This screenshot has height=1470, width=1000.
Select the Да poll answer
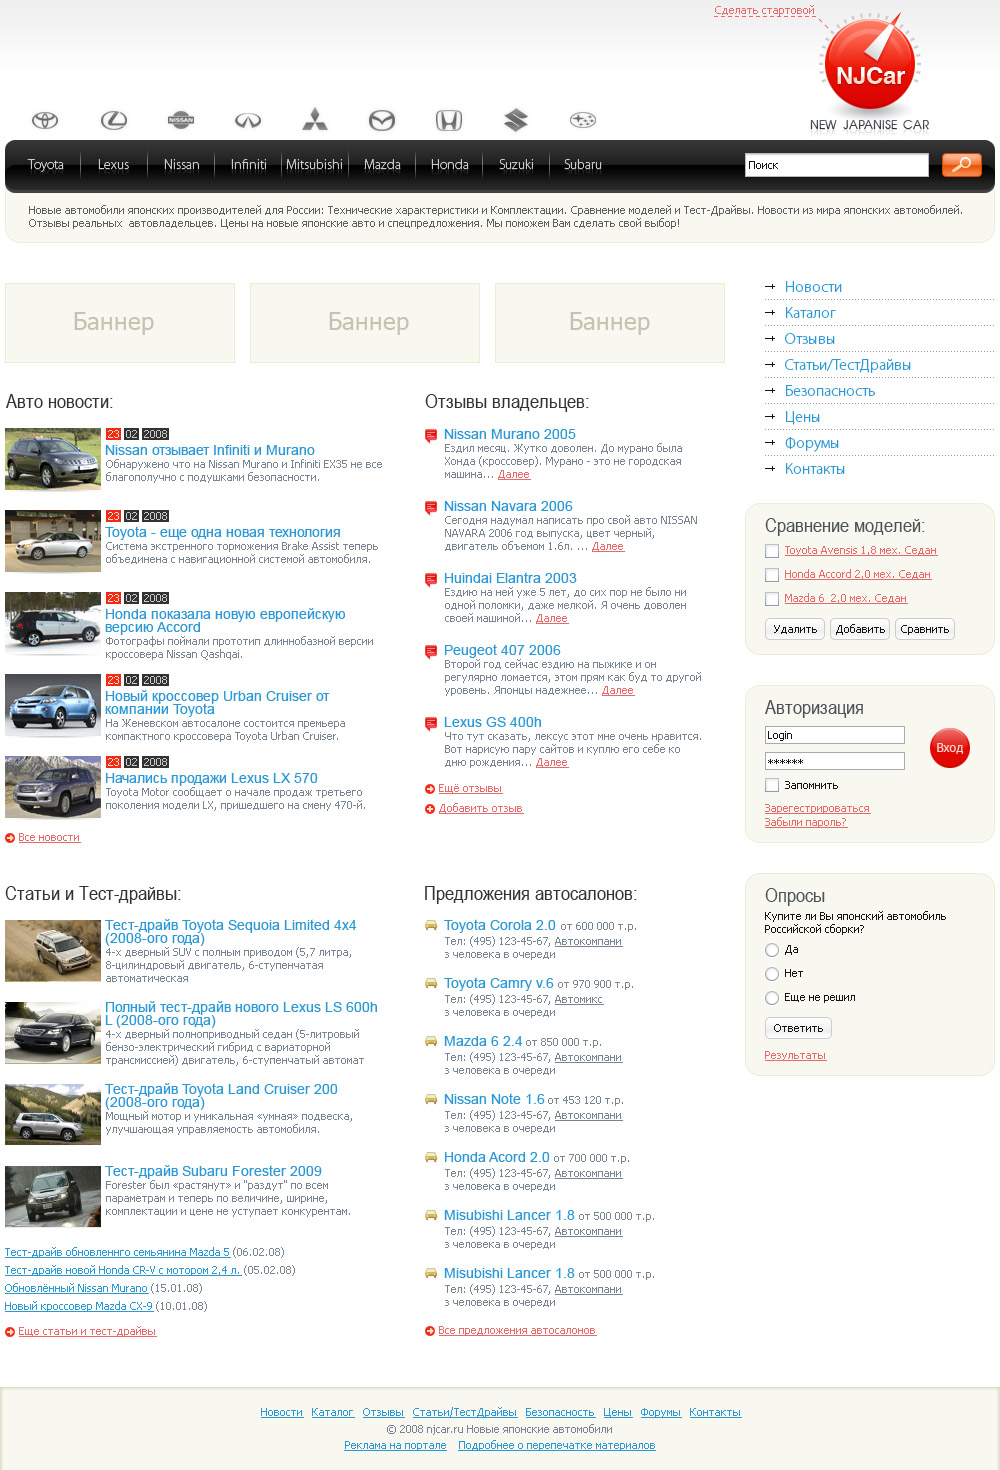pyautogui.click(x=771, y=949)
